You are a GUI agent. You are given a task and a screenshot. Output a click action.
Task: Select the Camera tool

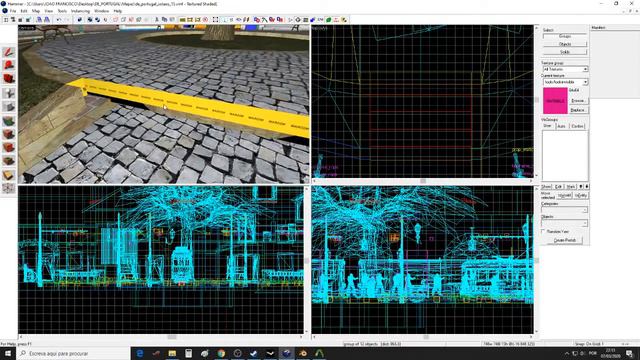(9, 78)
